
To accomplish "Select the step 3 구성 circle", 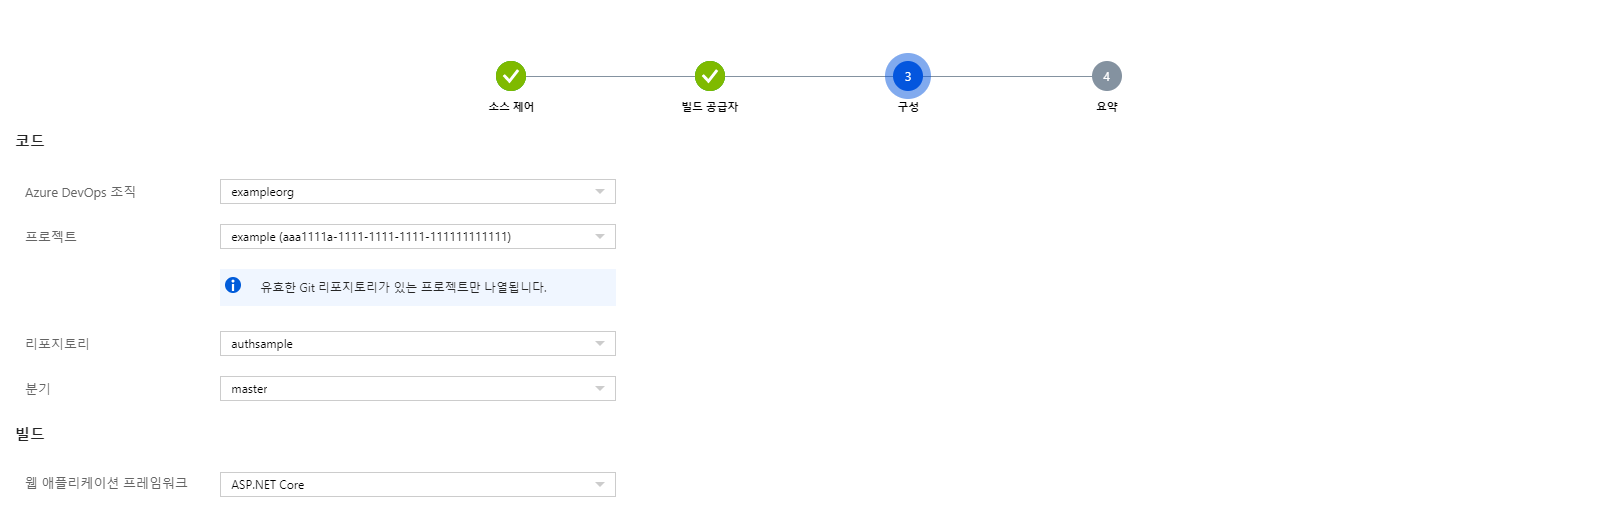I will 908,76.
